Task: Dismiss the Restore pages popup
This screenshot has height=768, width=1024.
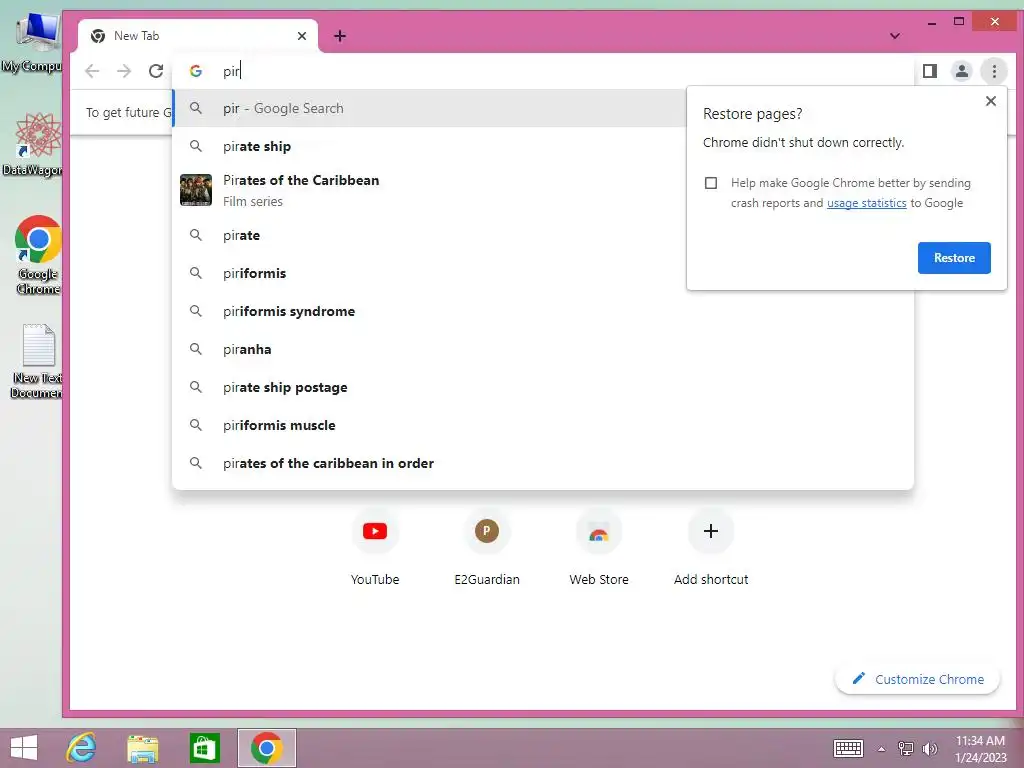Action: coord(991,101)
